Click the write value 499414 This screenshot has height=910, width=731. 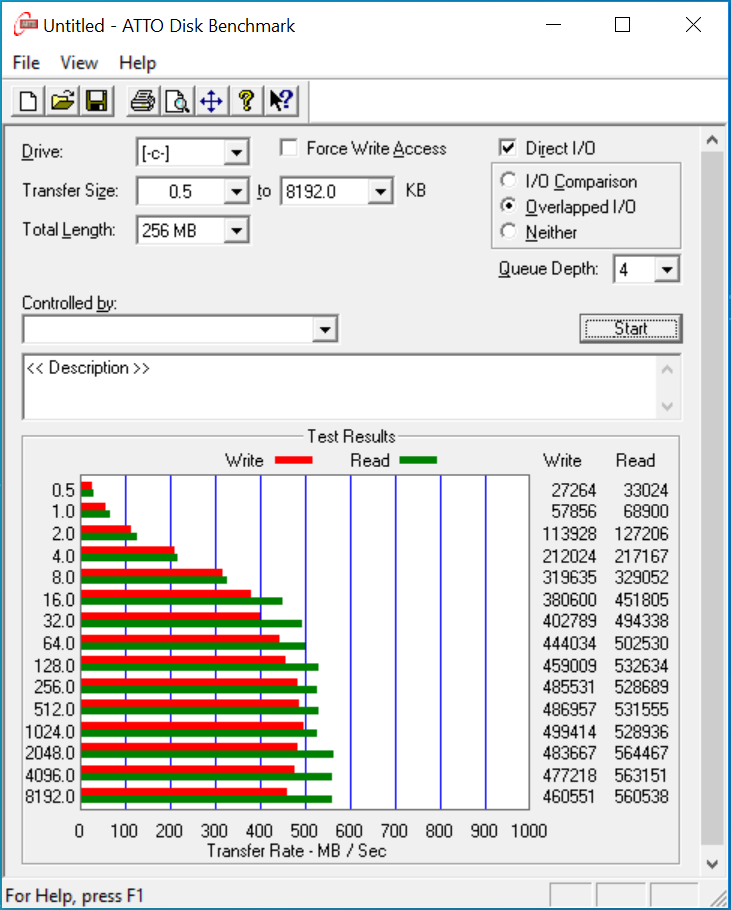coord(569,731)
